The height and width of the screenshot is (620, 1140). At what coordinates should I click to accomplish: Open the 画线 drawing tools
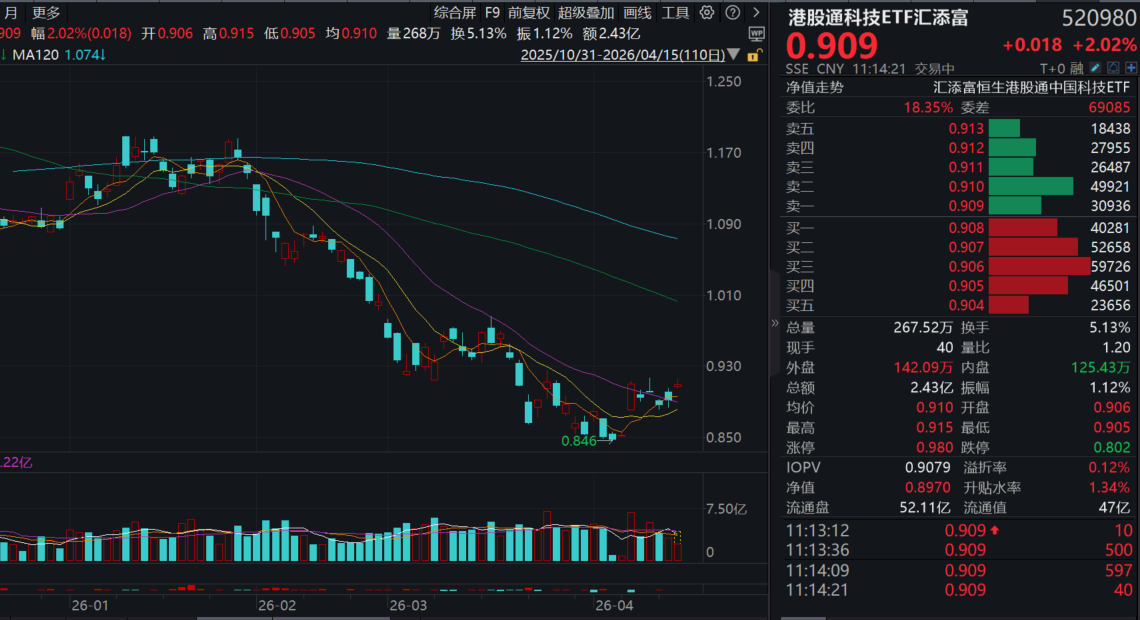pyautogui.click(x=638, y=12)
